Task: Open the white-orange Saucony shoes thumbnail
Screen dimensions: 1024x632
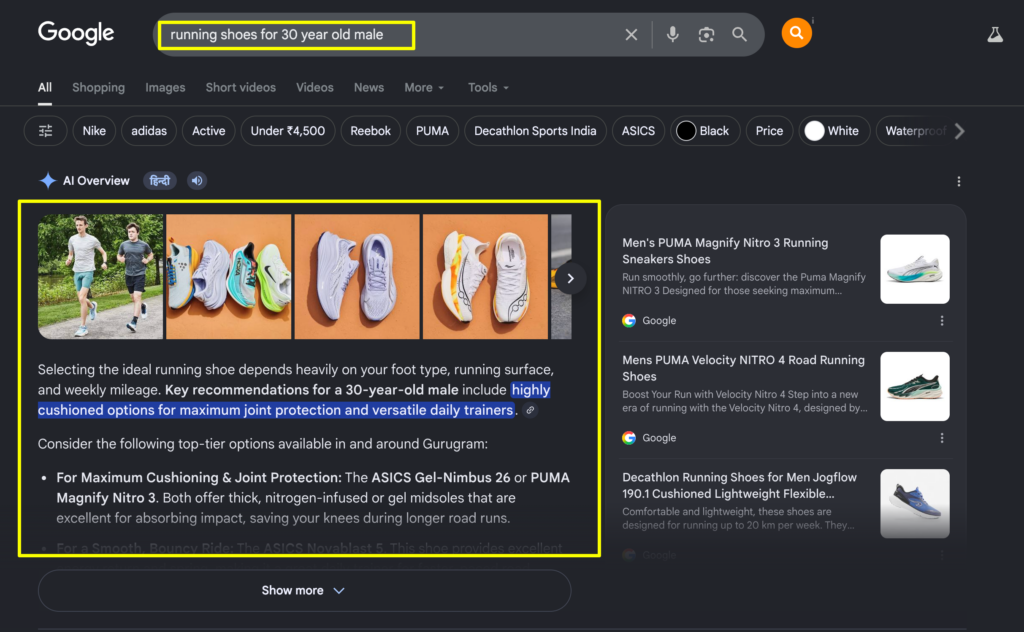Action: point(485,277)
